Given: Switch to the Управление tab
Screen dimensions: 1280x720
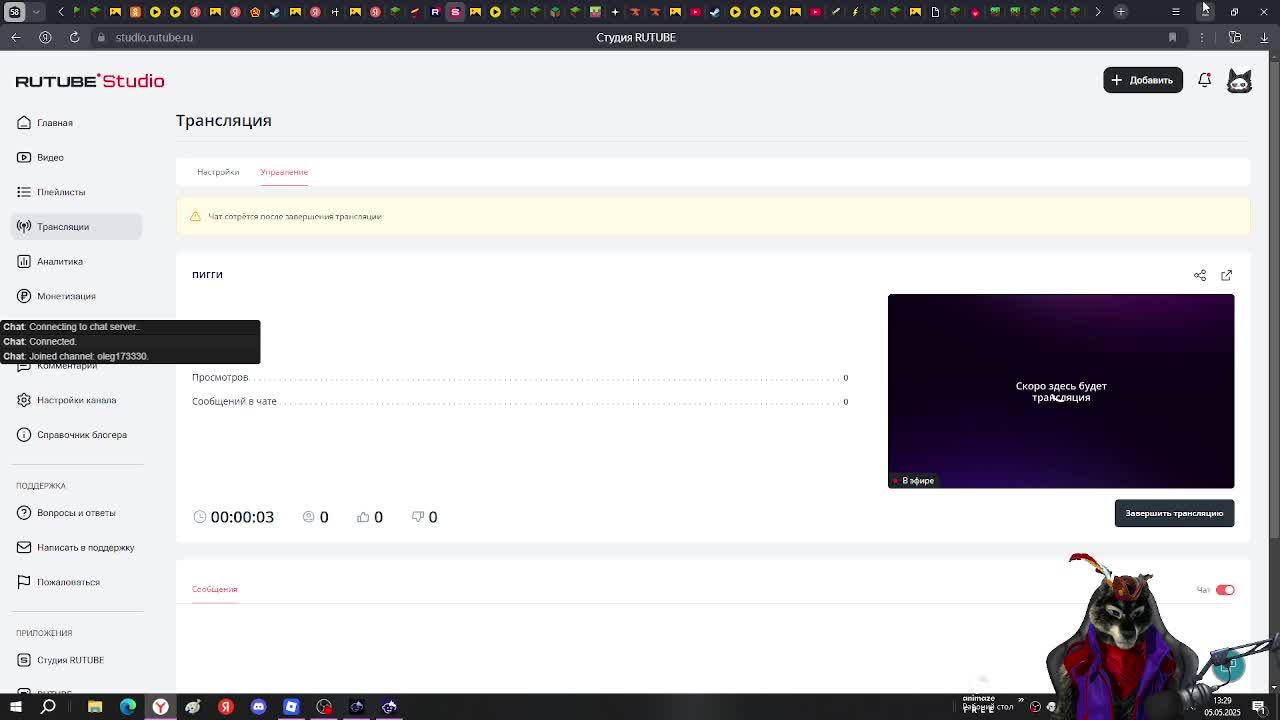Looking at the screenshot, I should [284, 172].
